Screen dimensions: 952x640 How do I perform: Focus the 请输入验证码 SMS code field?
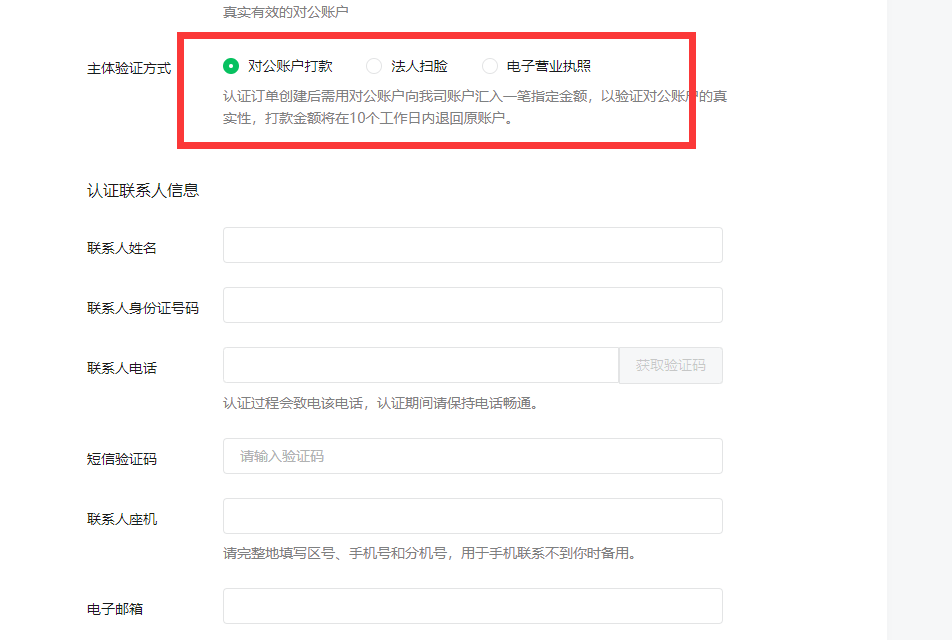click(472, 456)
